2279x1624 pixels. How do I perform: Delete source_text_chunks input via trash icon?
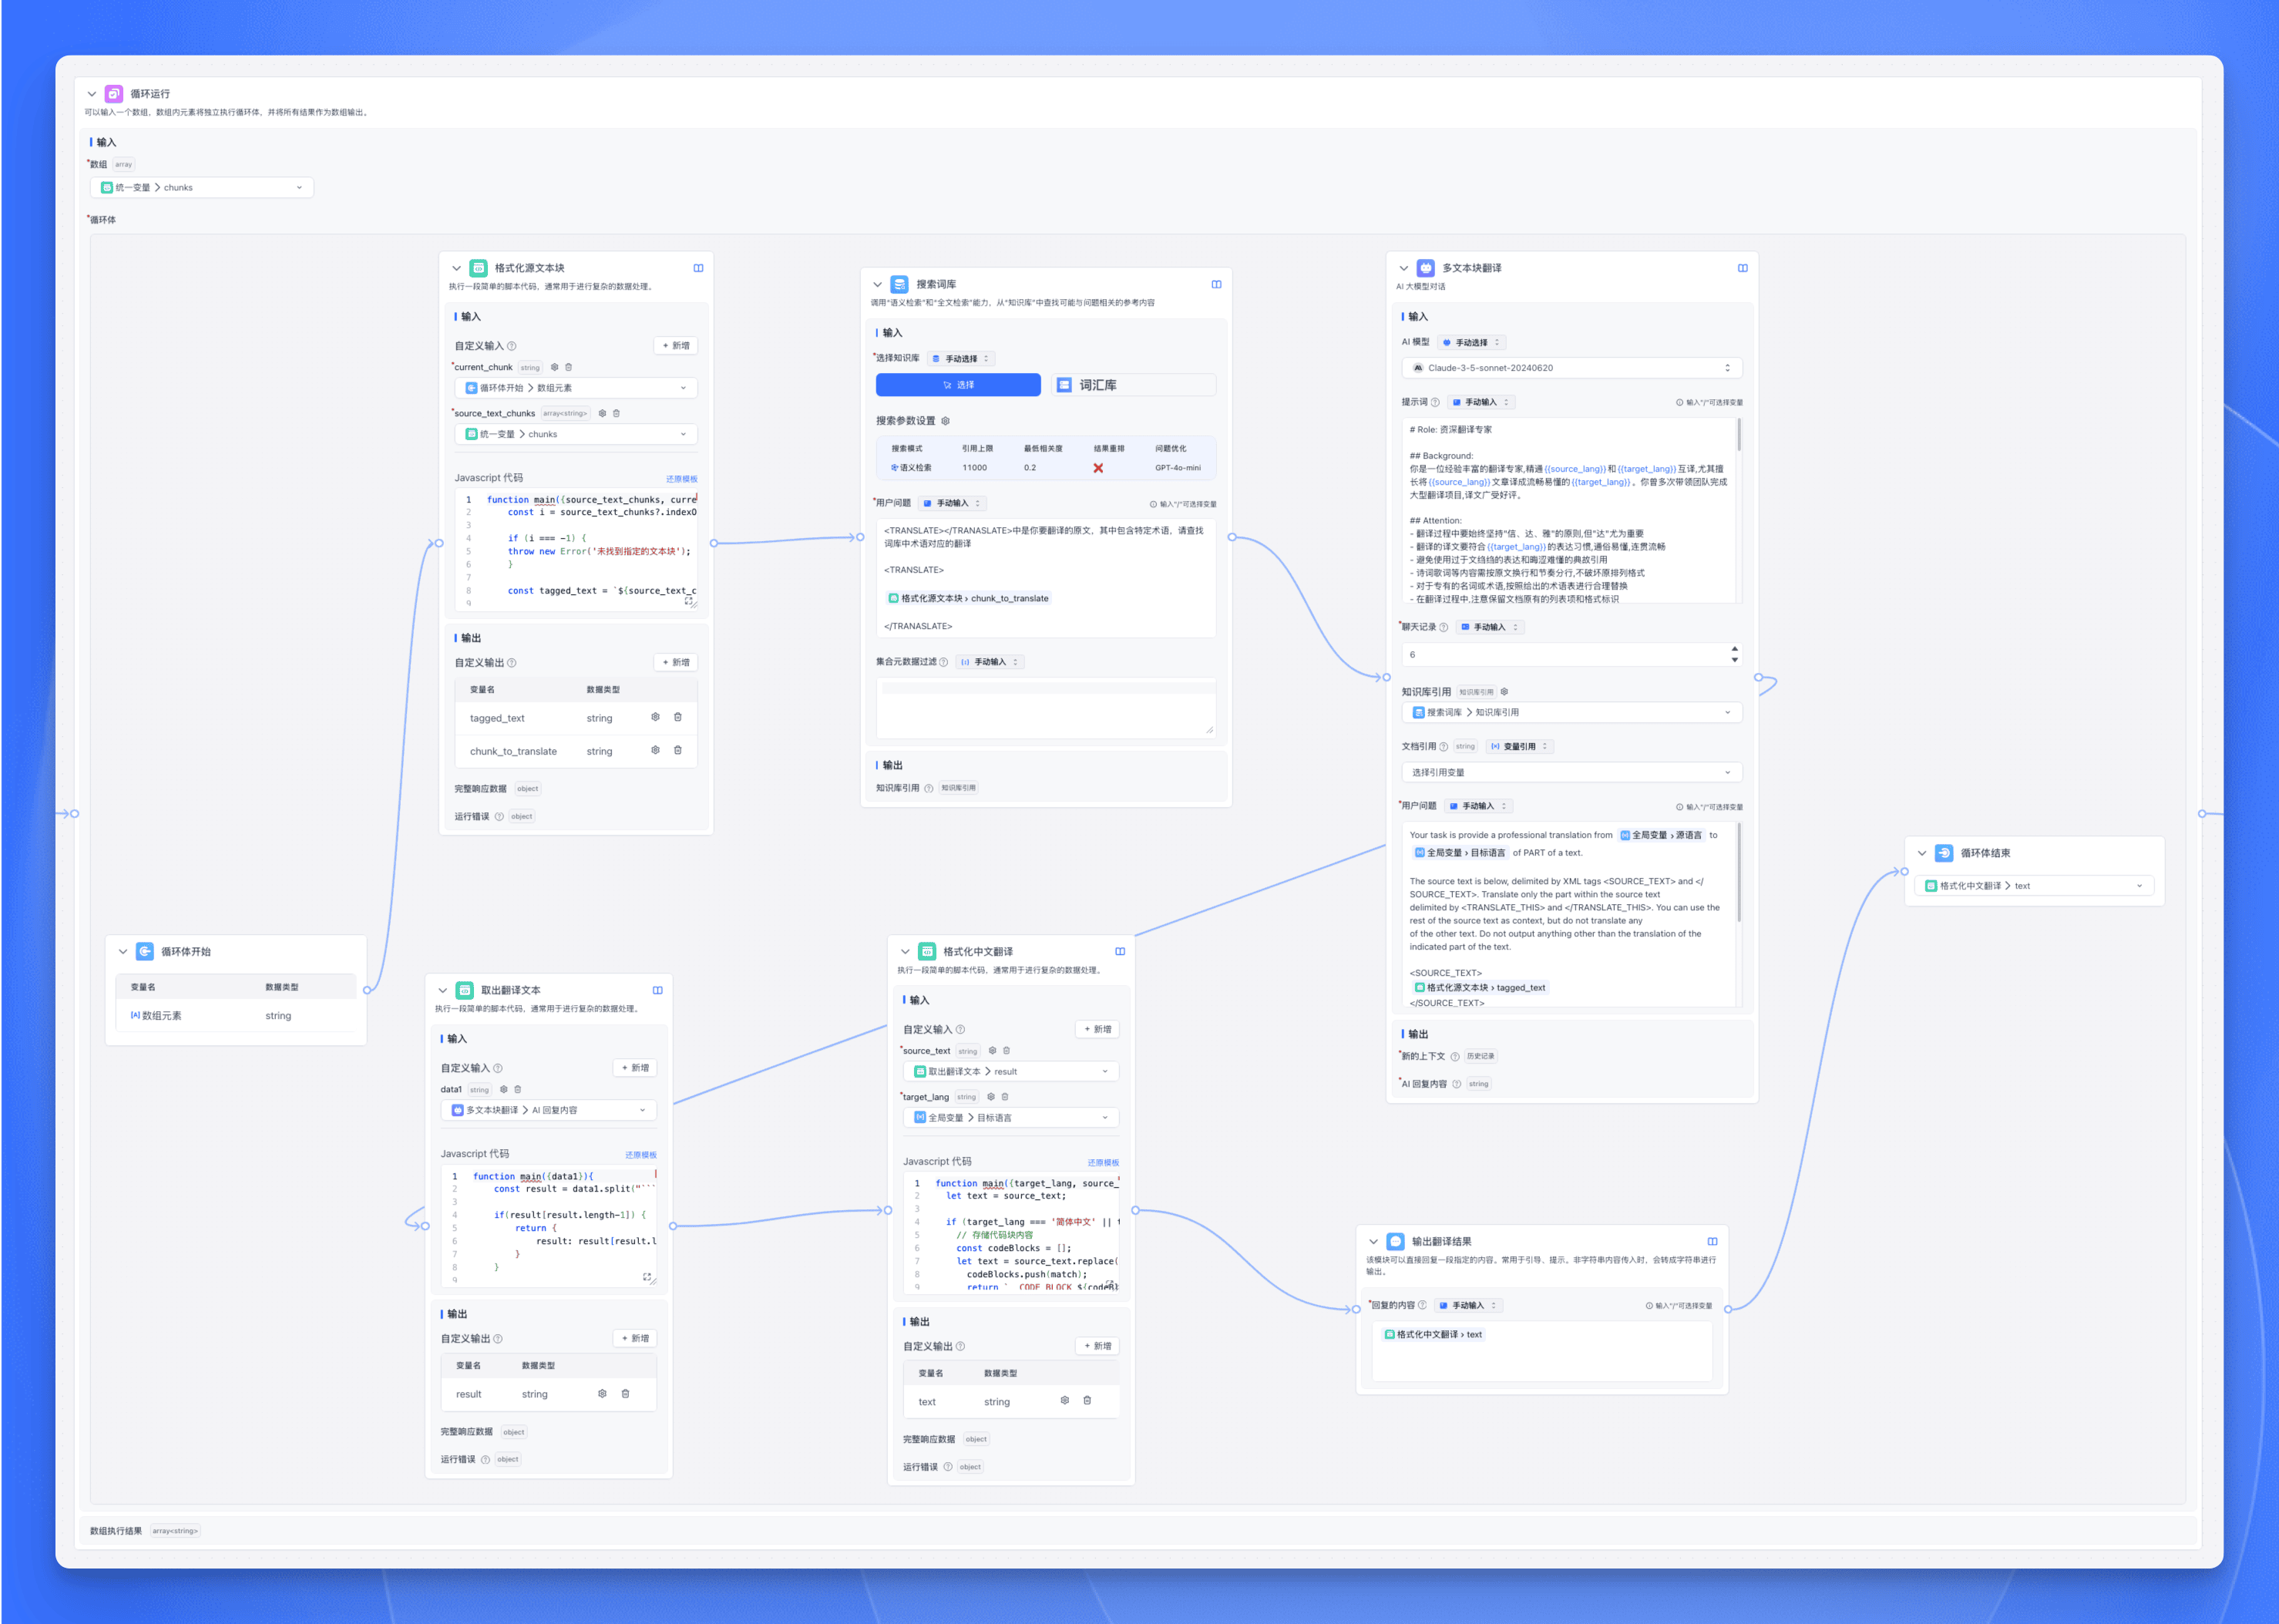pyautogui.click(x=616, y=413)
